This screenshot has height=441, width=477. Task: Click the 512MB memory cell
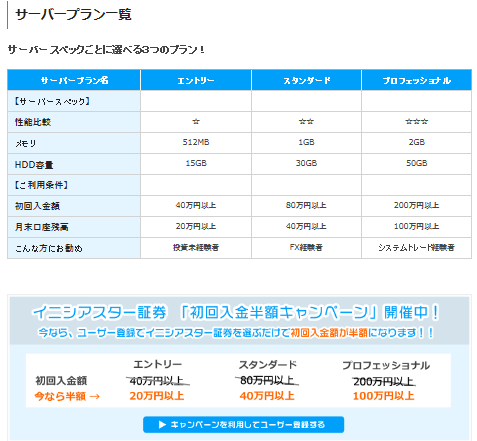coord(196,142)
